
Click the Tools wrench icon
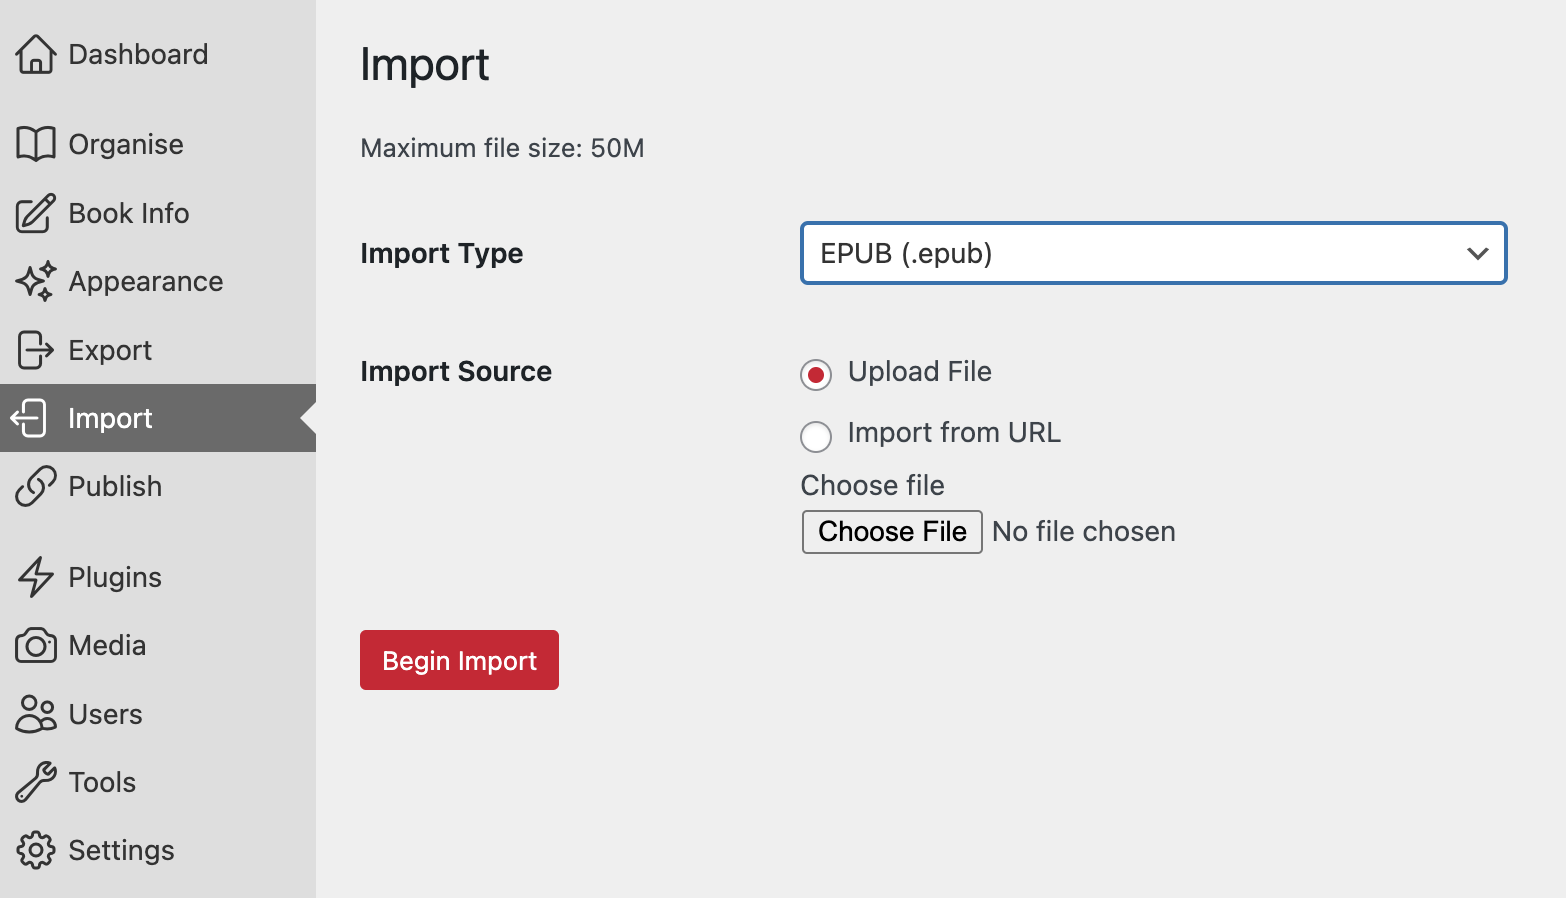[x=36, y=782]
